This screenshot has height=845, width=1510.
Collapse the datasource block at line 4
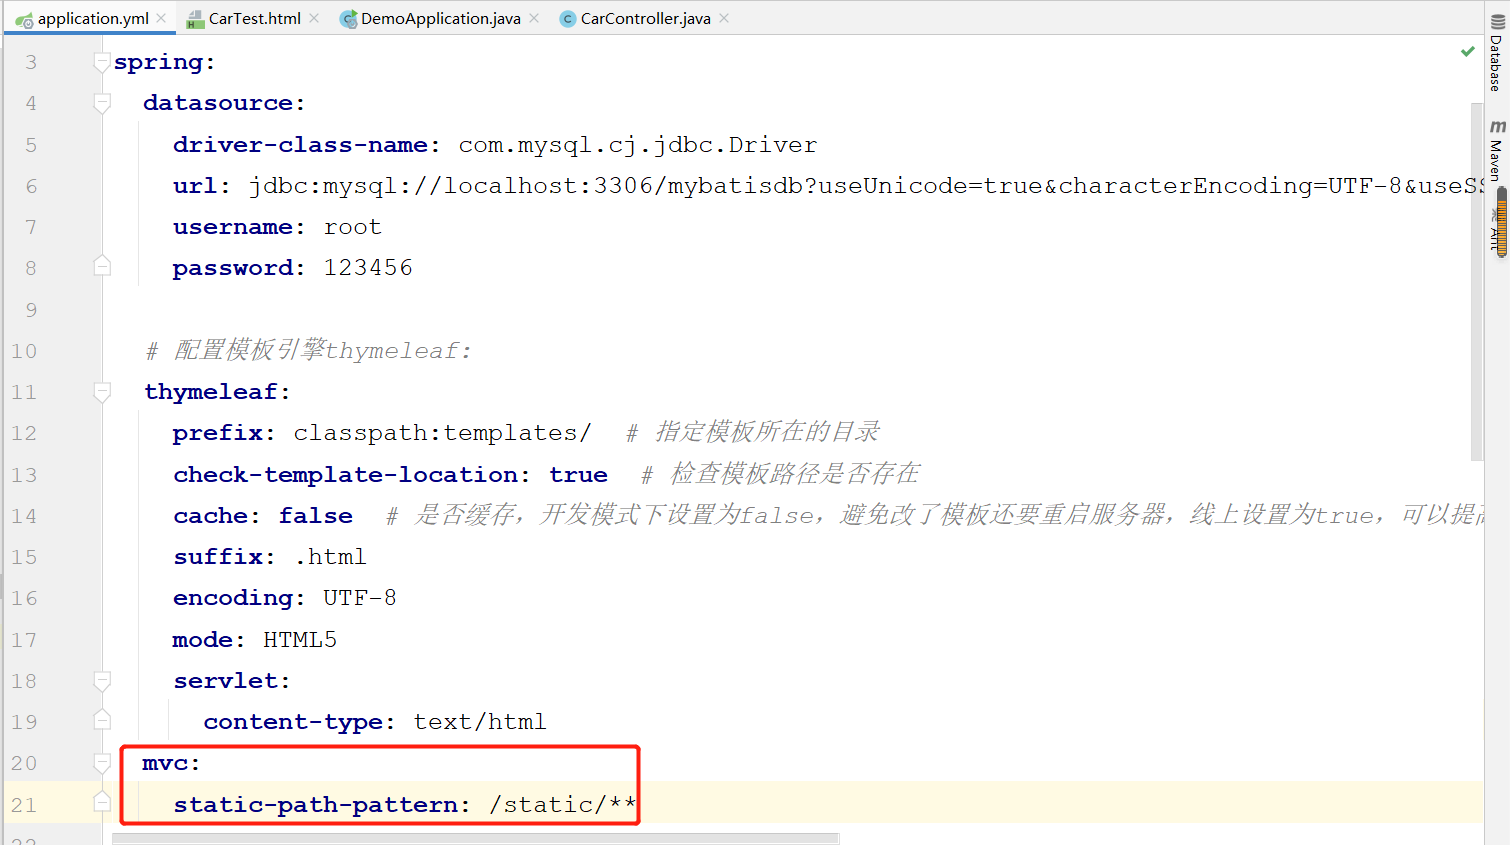click(101, 103)
